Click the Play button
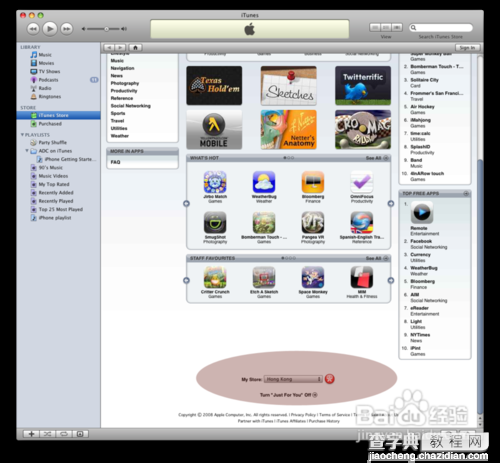 (x=50, y=29)
